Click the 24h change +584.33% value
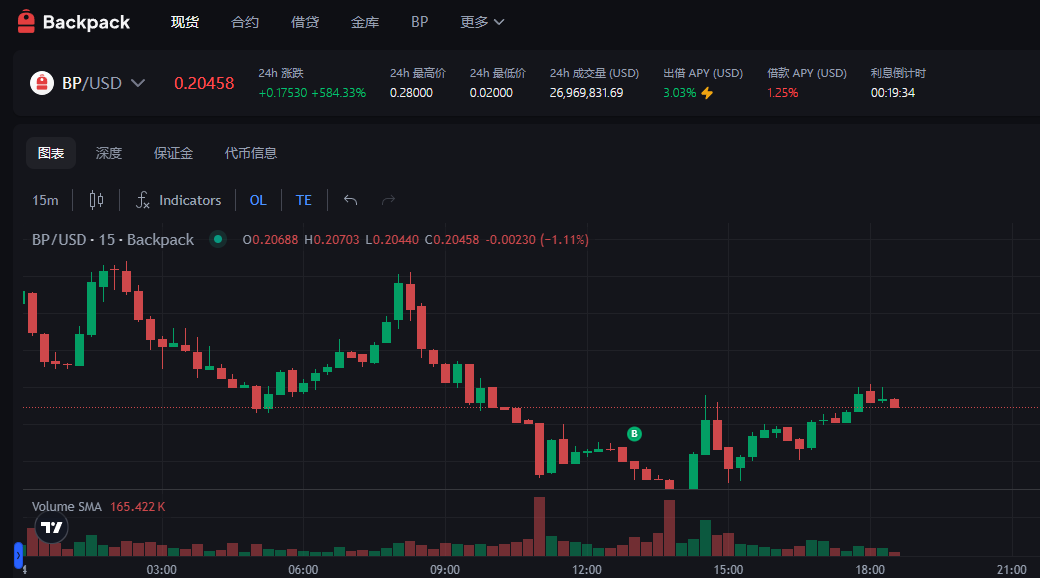 [x=338, y=93]
